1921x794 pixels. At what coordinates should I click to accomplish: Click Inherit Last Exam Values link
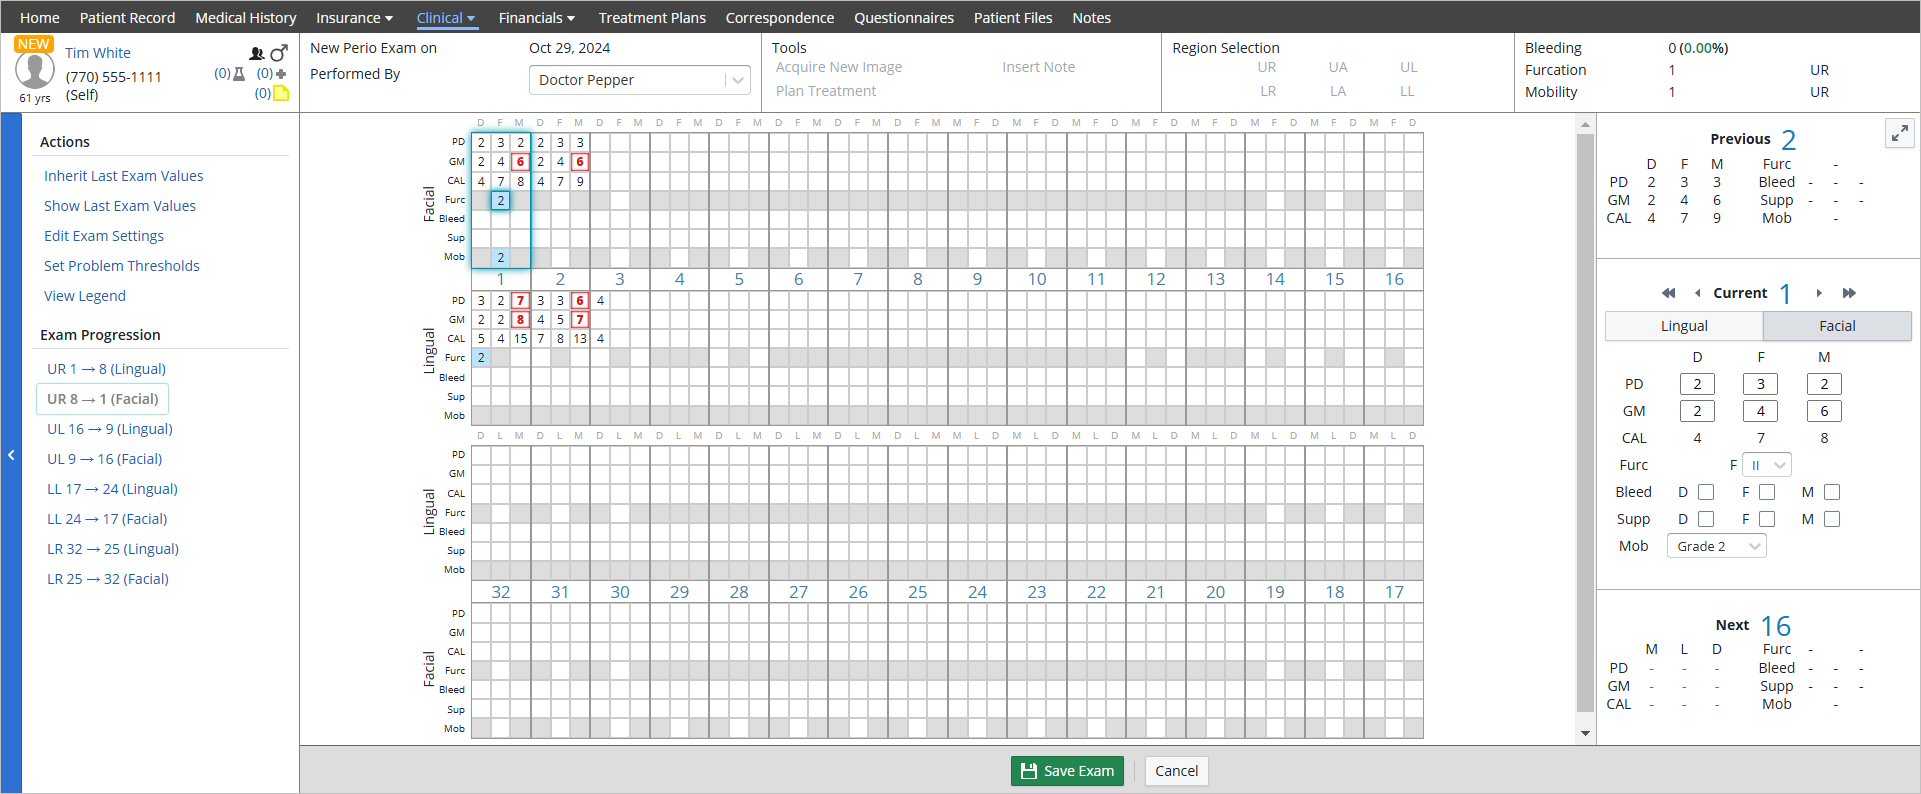tap(123, 176)
